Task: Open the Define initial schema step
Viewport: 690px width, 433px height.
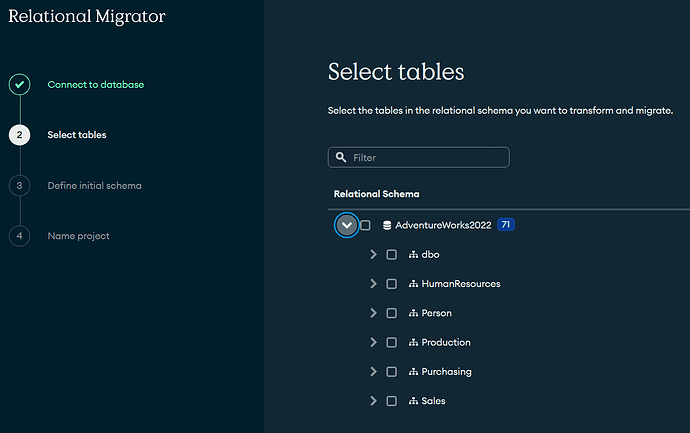Action: tap(94, 186)
